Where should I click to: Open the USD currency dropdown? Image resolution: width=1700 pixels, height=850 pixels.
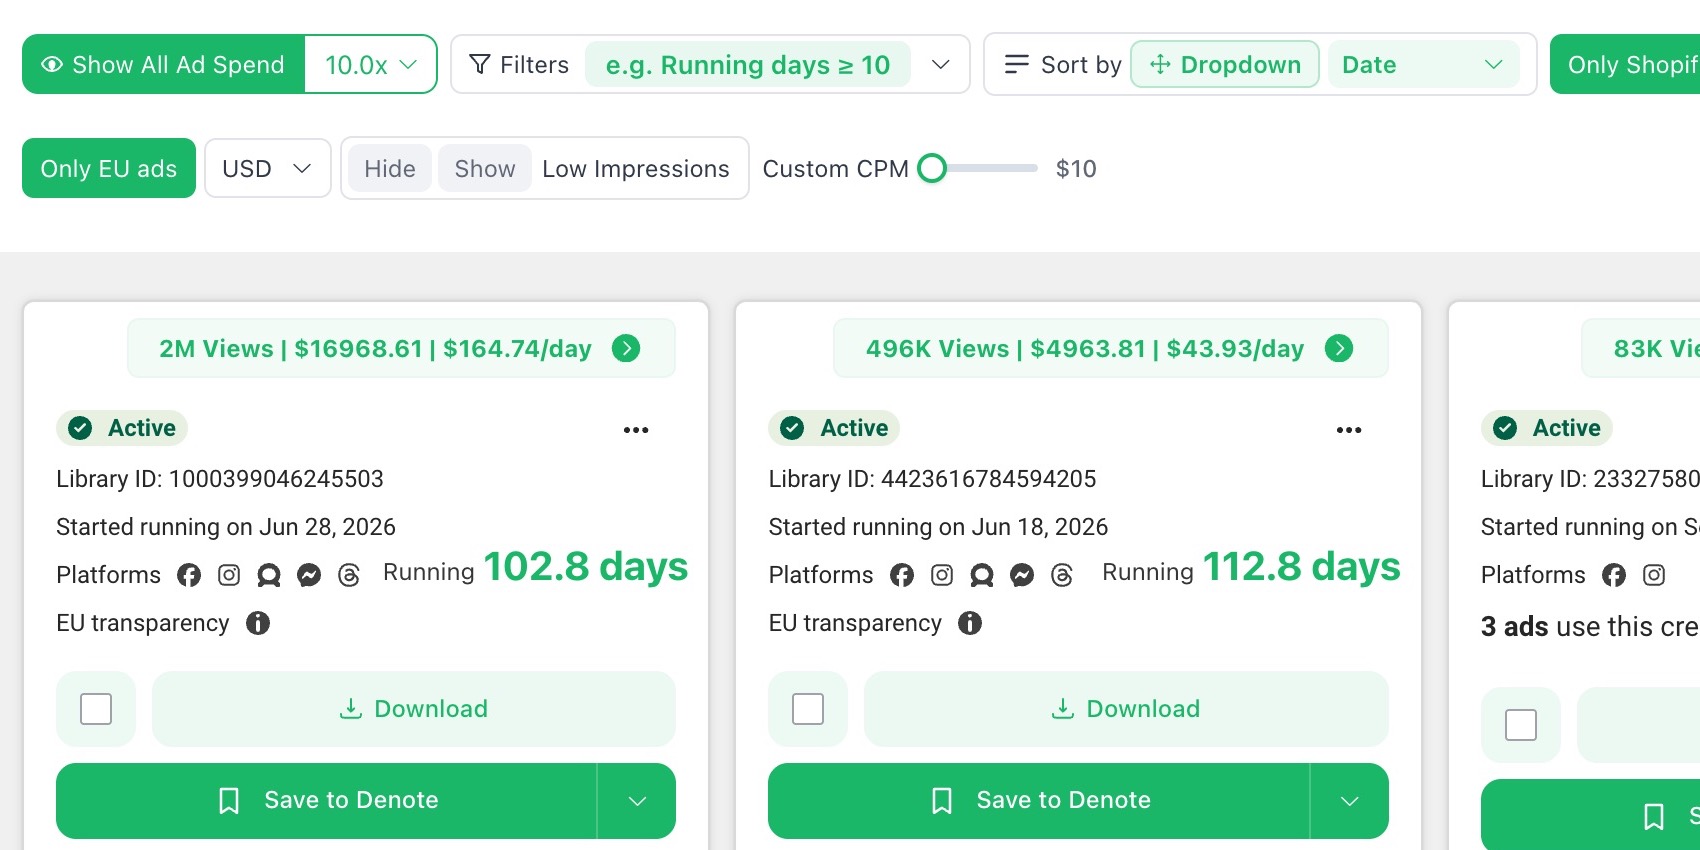coord(268,169)
